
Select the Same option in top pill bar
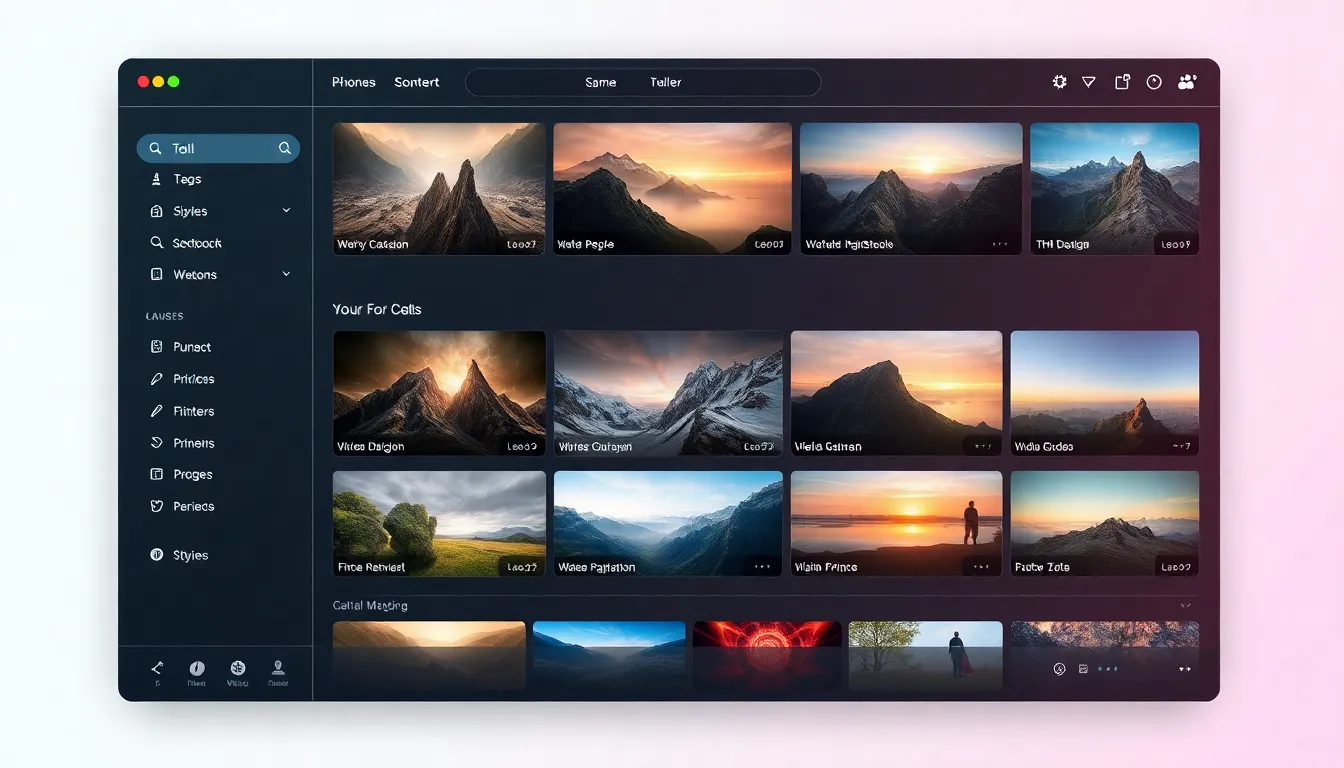pyautogui.click(x=600, y=82)
